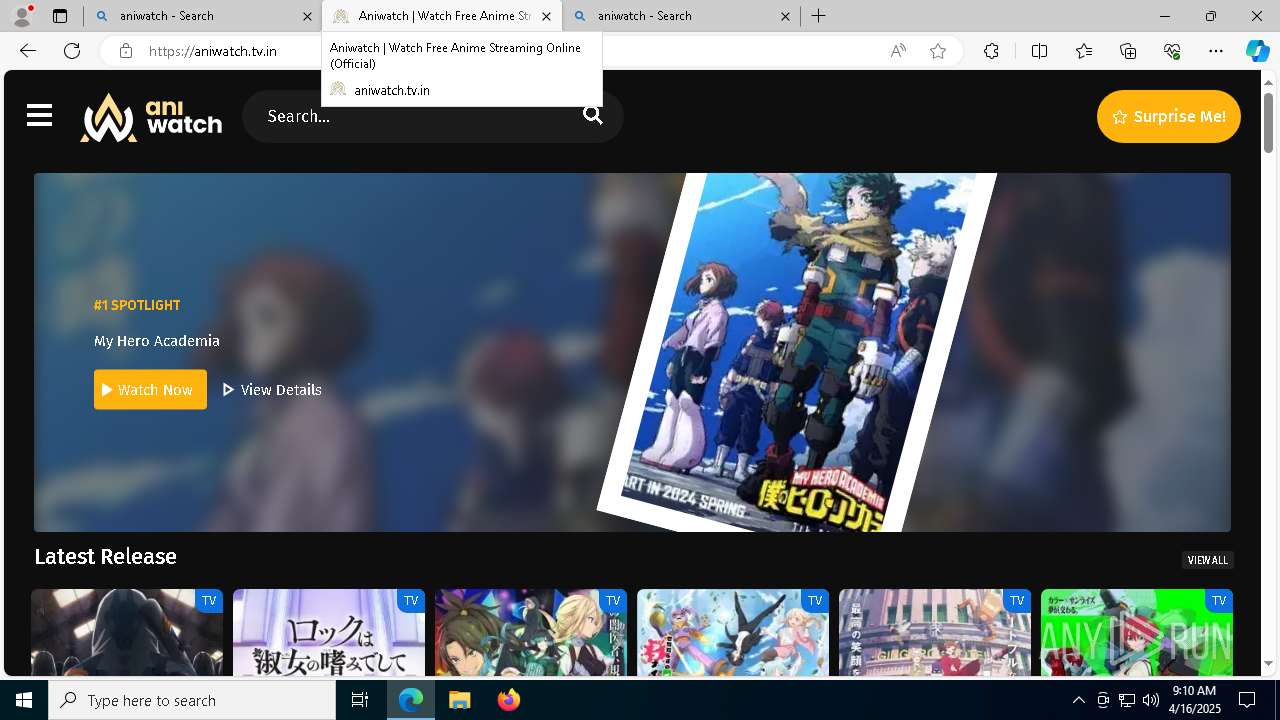This screenshot has width=1280, height=720.
Task: Open the Read aloud icon
Action: click(x=898, y=51)
